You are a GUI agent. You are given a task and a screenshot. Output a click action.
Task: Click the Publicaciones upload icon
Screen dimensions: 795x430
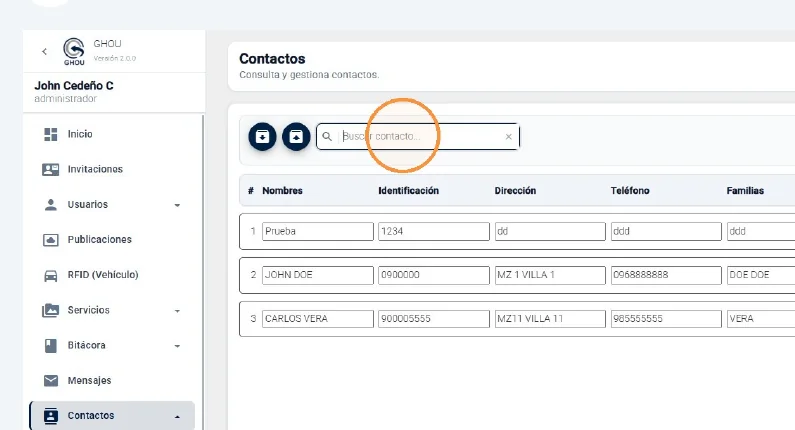point(51,240)
